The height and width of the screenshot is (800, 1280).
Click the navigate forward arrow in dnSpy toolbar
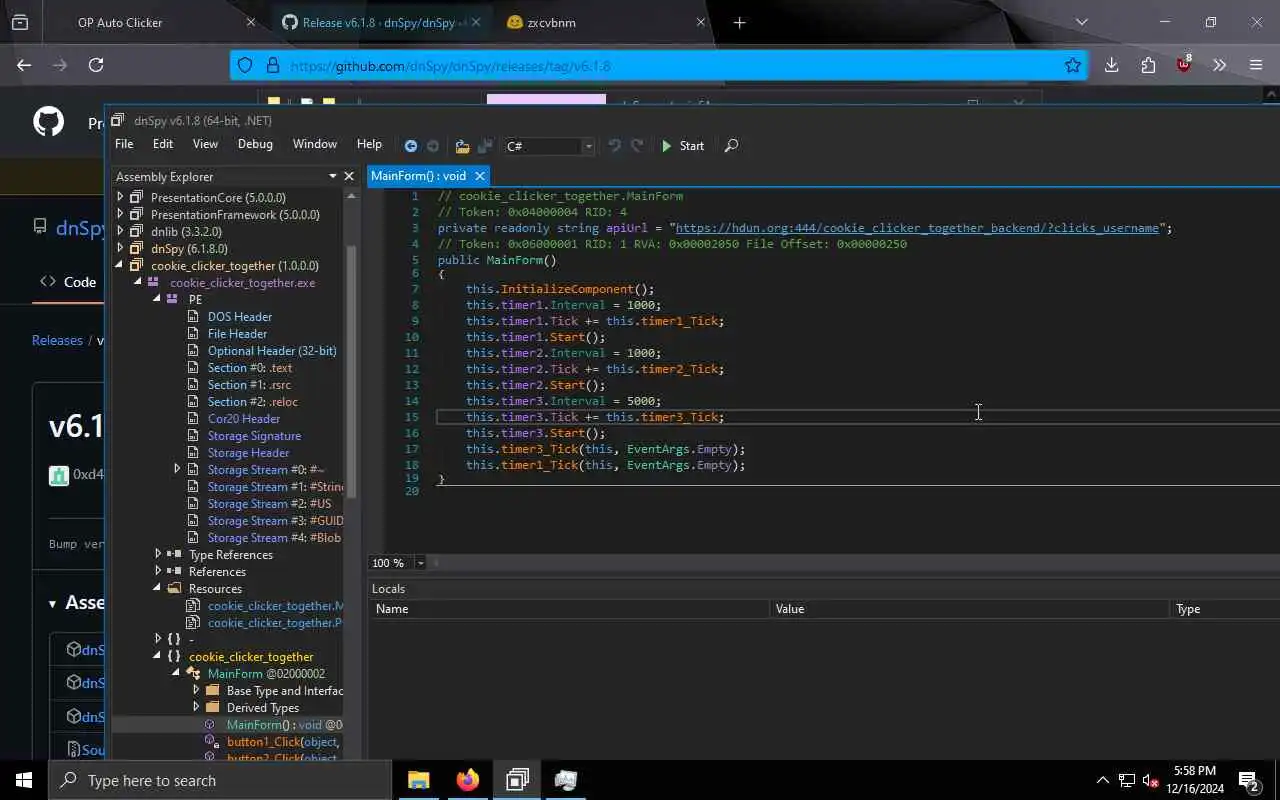[433, 146]
